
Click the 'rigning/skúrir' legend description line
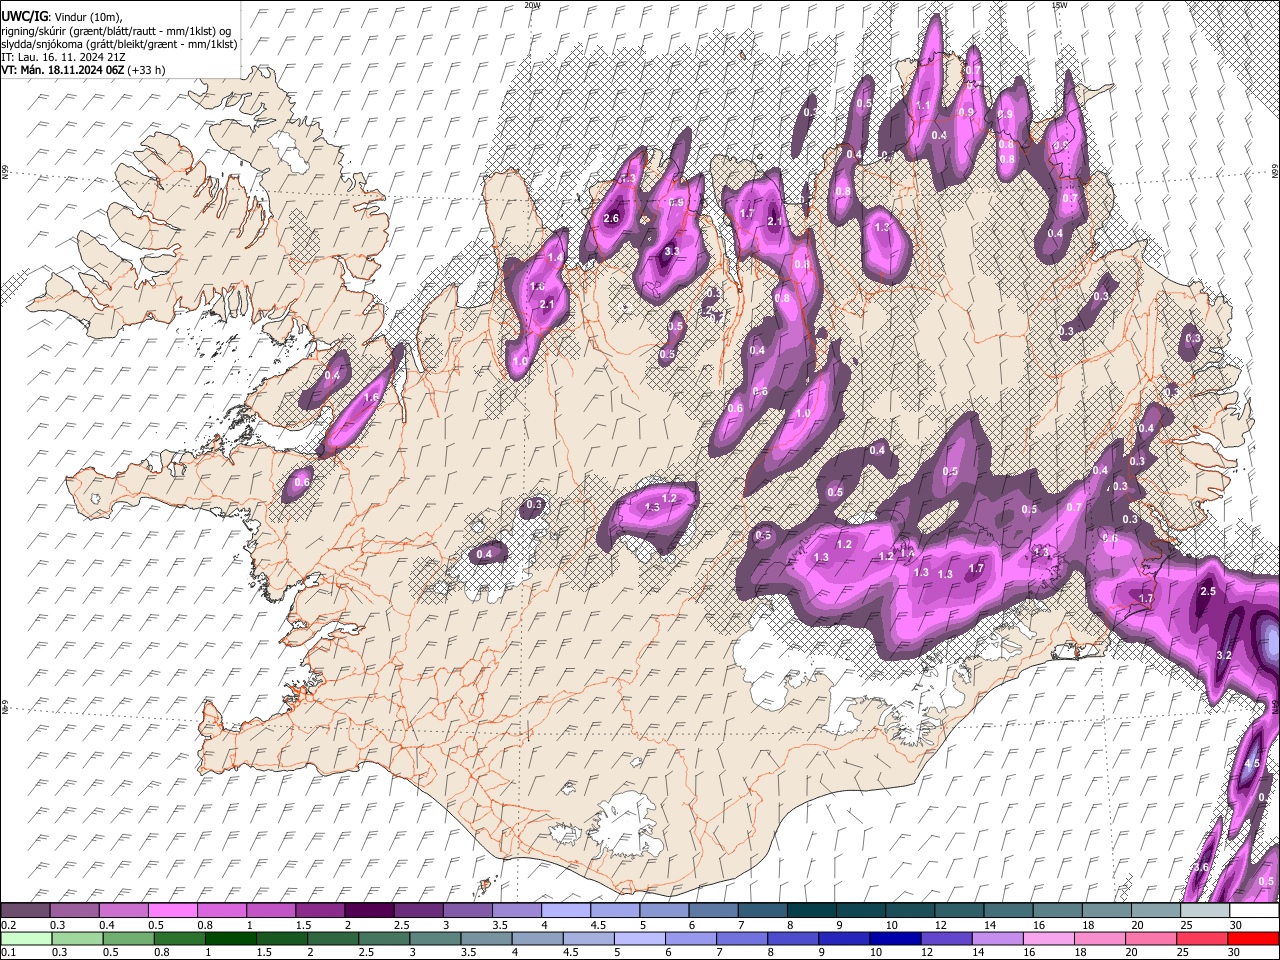coord(116,31)
